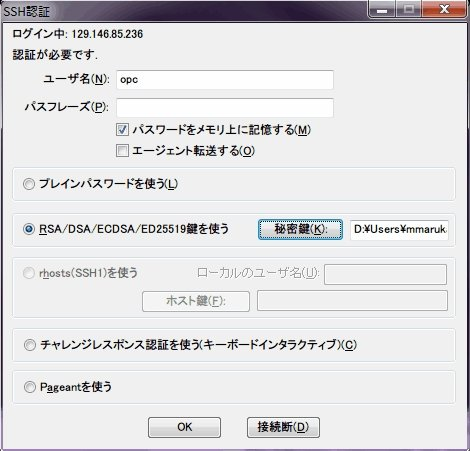Viewport: 470px width, 451px height.
Task: Click the maximize icon in title bar
Action: tap(409, 9)
